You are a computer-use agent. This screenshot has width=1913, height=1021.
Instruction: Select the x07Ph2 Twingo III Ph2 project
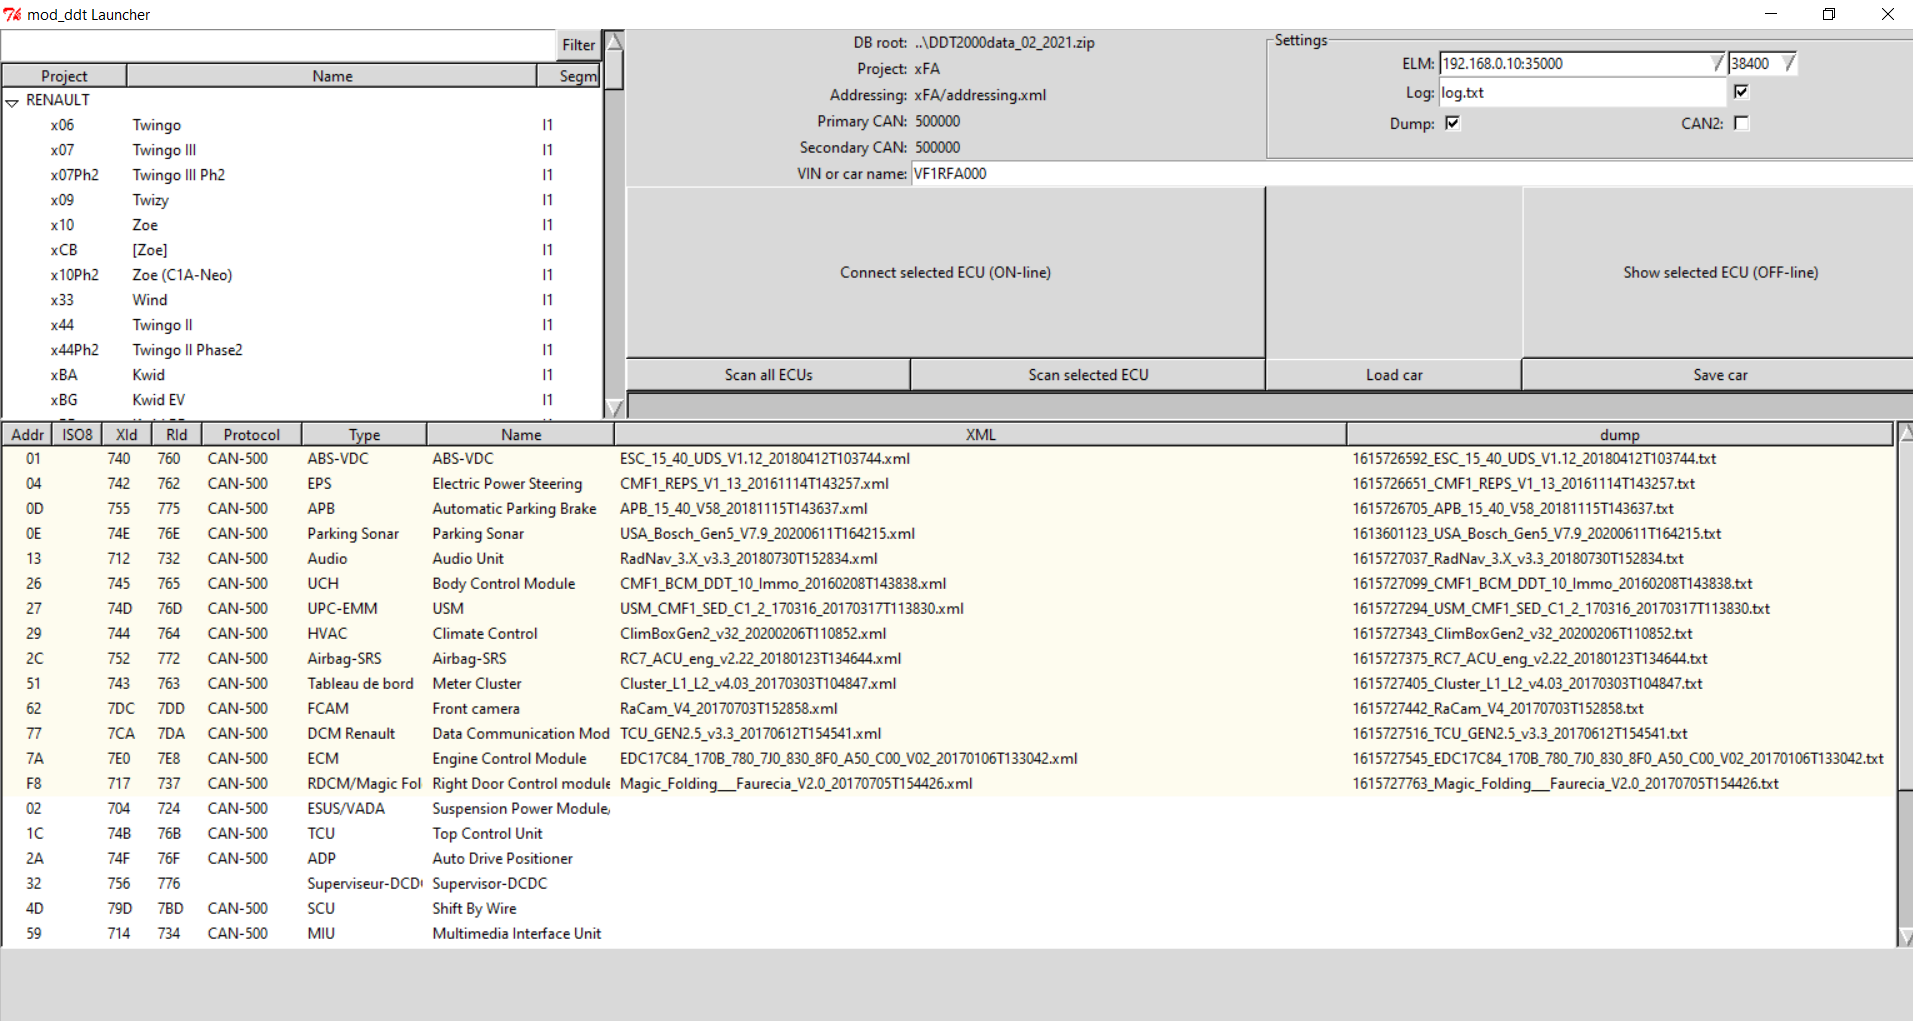coord(302,175)
